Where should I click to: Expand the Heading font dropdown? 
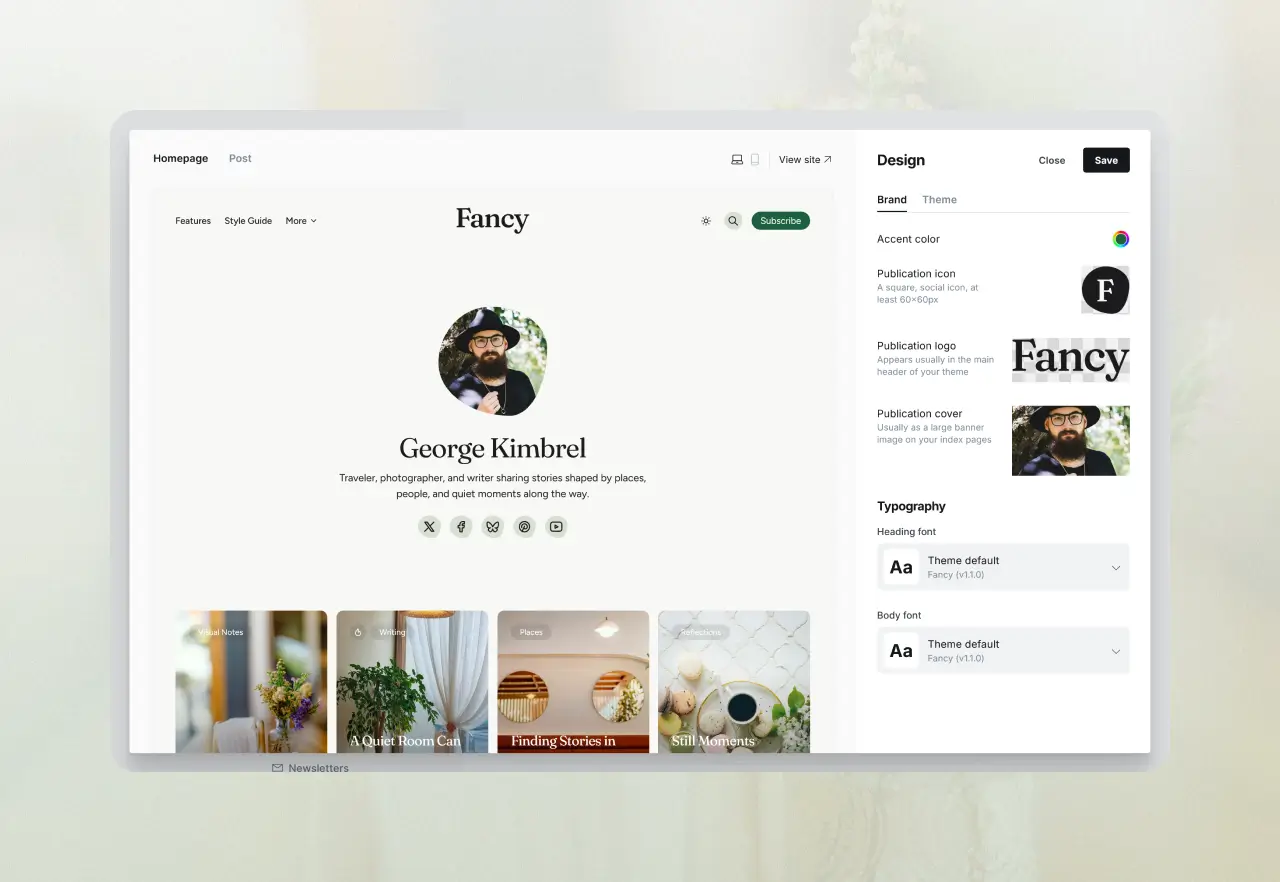[x=1003, y=567]
